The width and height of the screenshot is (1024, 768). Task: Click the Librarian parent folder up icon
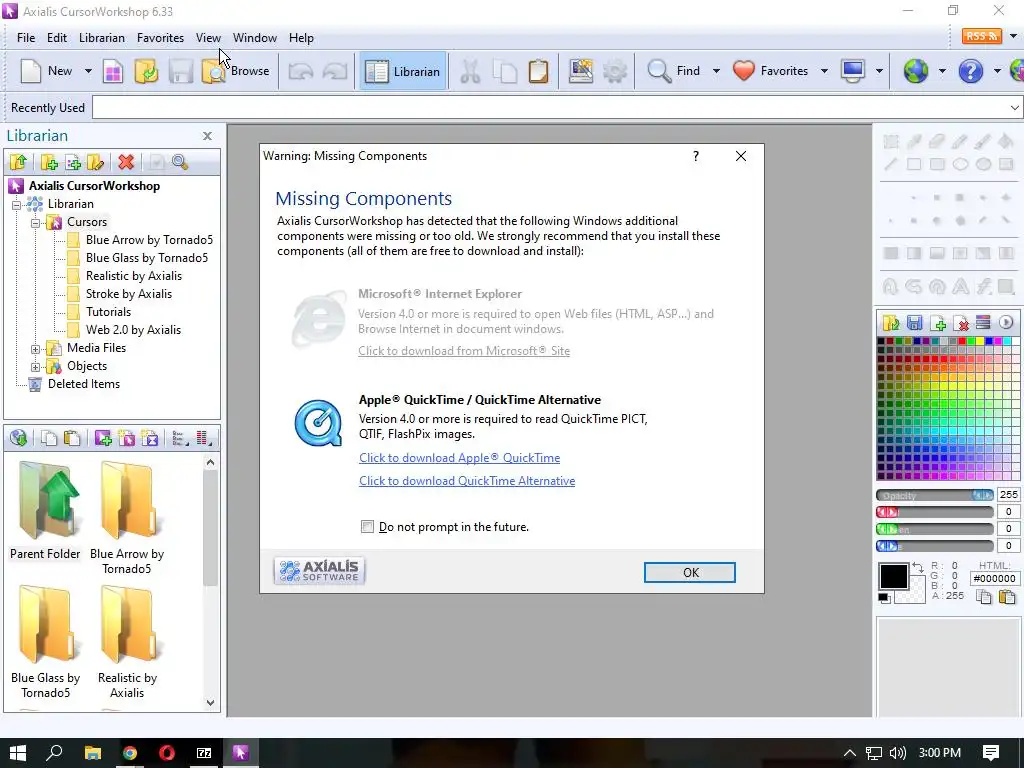point(18,162)
